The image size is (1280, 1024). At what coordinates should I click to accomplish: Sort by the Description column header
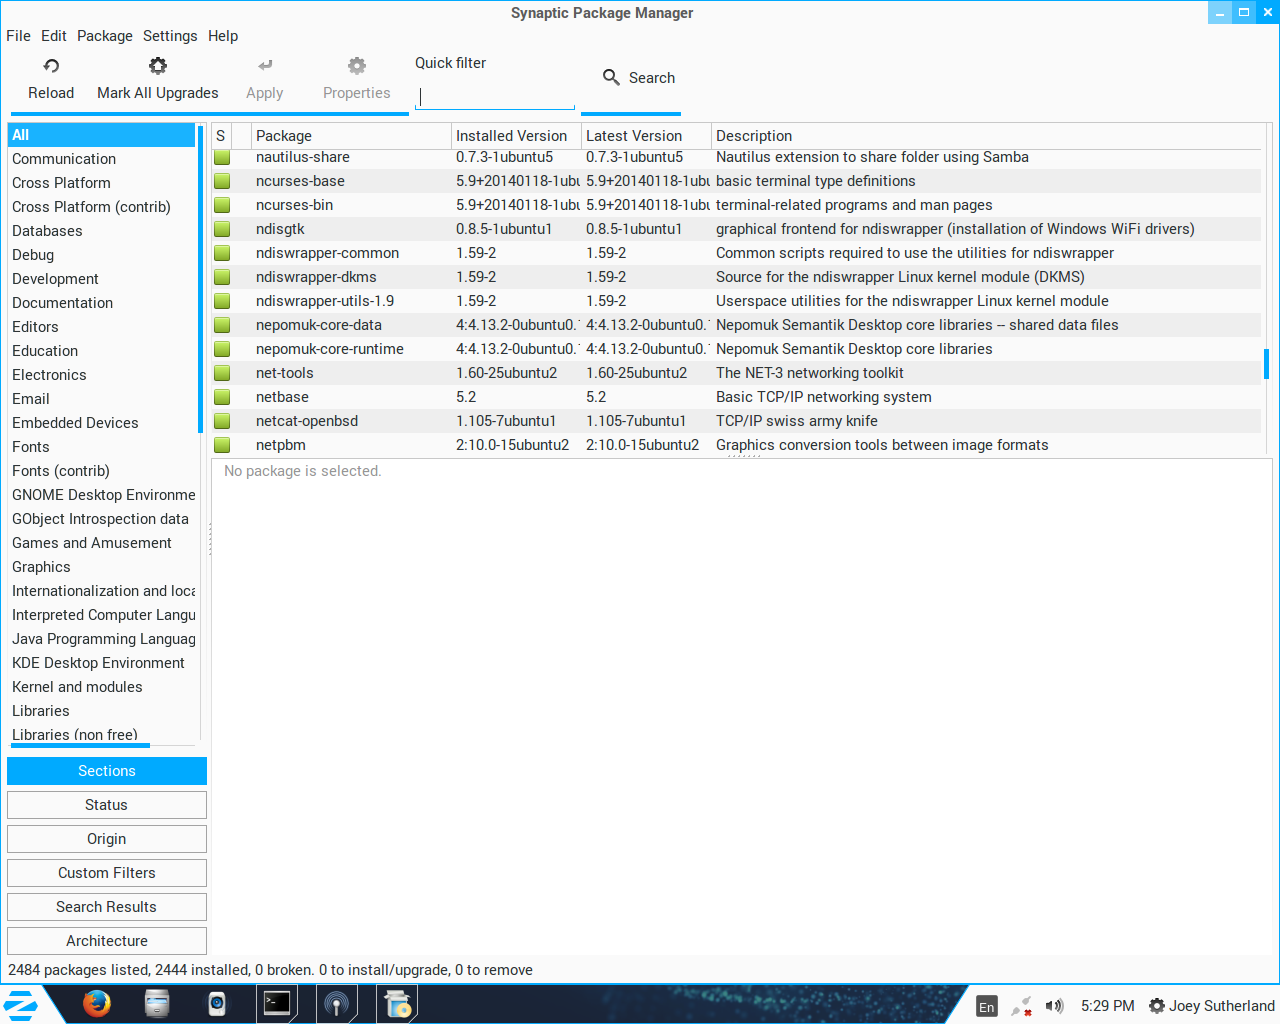tap(985, 136)
